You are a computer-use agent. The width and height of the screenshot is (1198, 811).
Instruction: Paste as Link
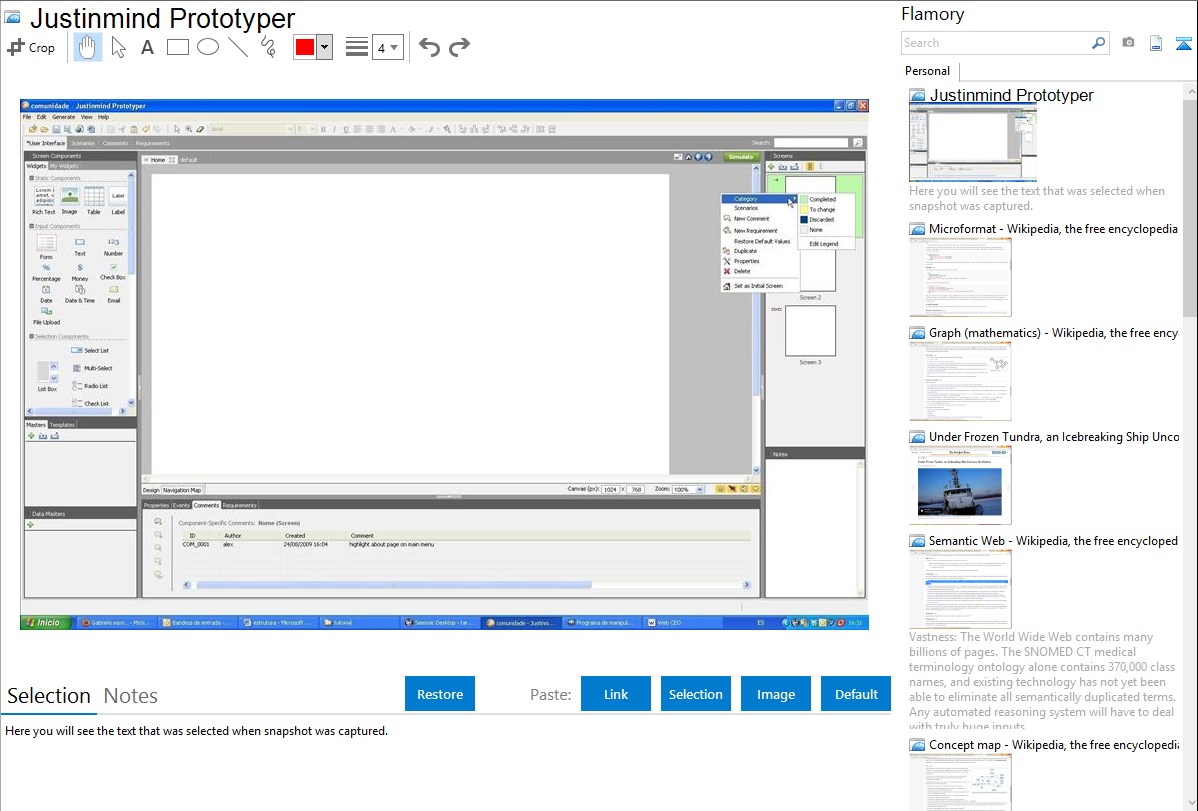pyautogui.click(x=616, y=694)
